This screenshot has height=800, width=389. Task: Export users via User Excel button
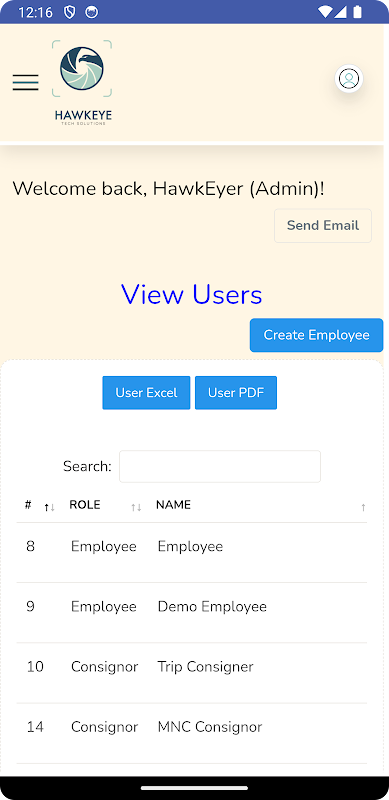click(x=146, y=393)
